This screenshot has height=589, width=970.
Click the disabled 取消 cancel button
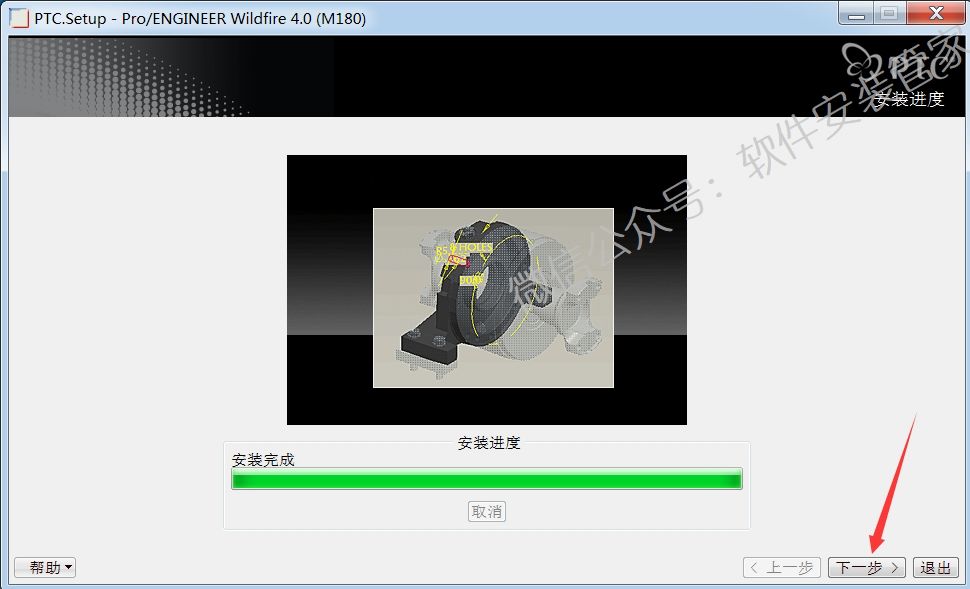coord(487,512)
